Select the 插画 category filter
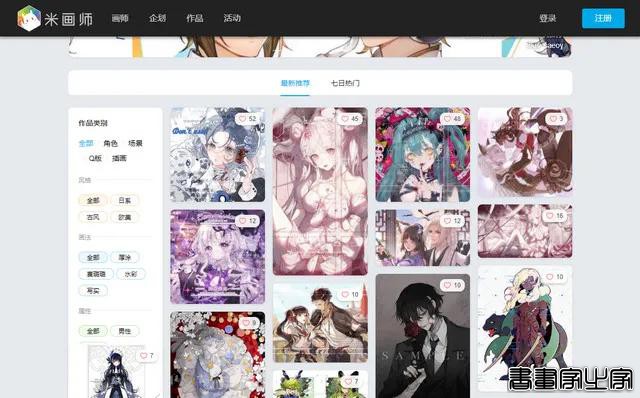This screenshot has width=640, height=398. (x=119, y=158)
